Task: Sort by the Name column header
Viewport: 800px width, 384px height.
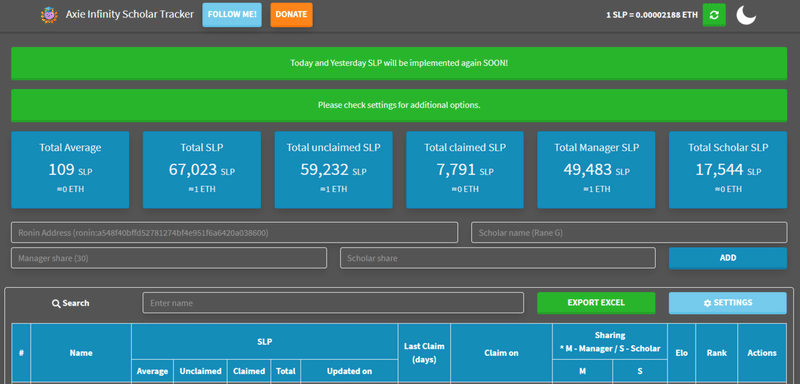Action: coord(81,353)
